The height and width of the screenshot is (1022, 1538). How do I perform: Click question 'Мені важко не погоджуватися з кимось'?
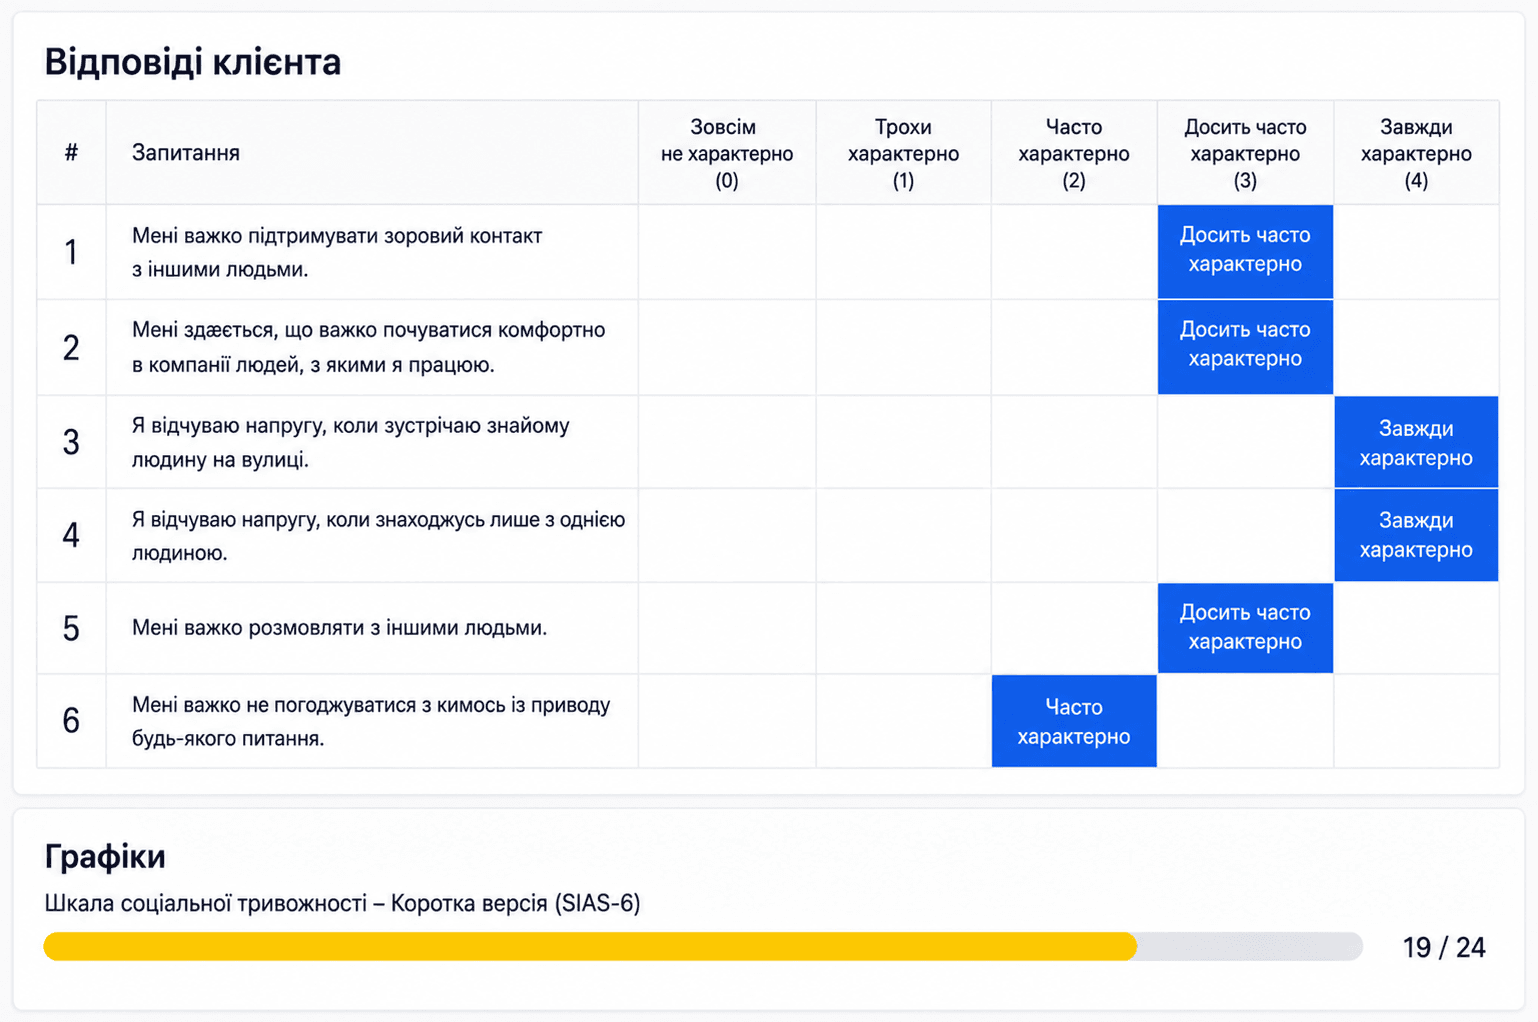371,721
